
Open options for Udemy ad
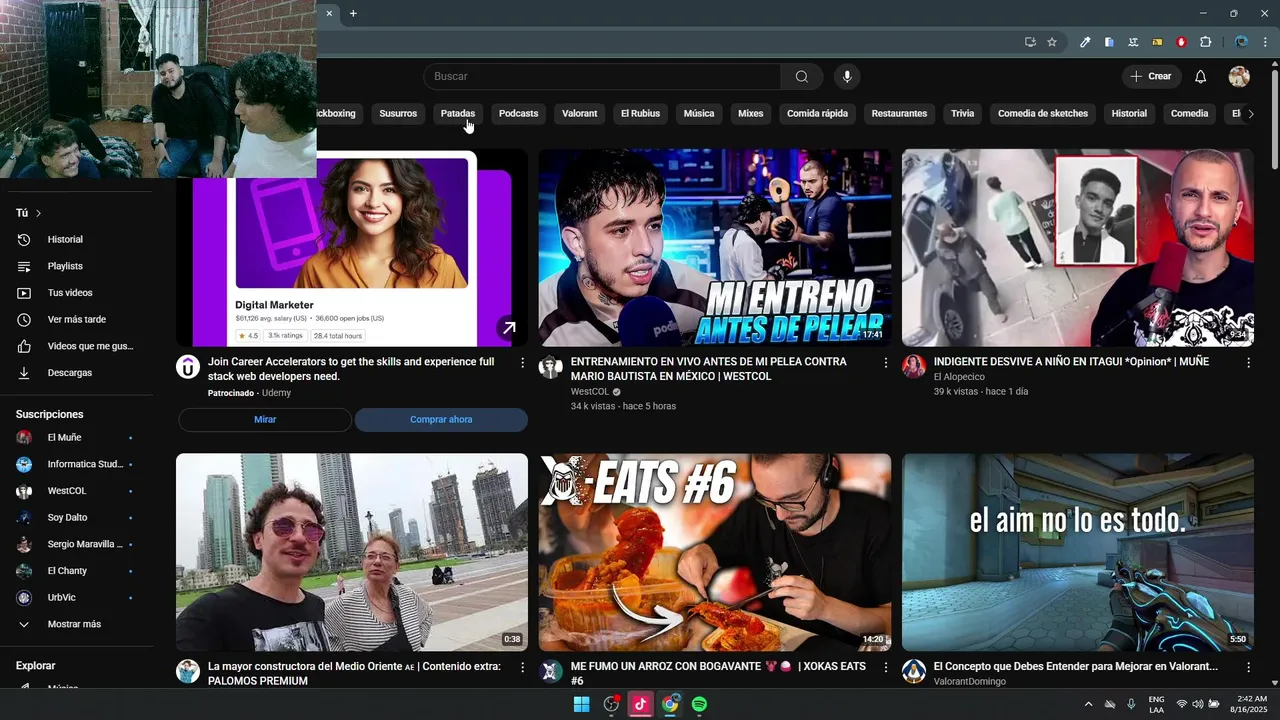[522, 363]
